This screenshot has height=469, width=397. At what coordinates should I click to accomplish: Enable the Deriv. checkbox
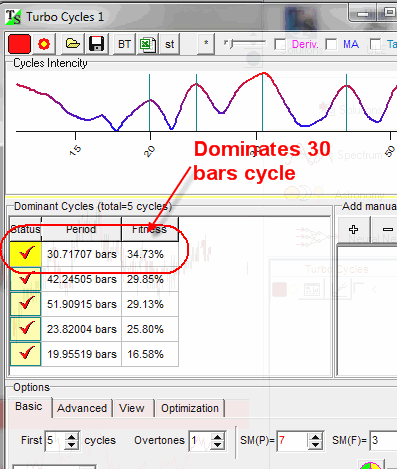coord(280,44)
